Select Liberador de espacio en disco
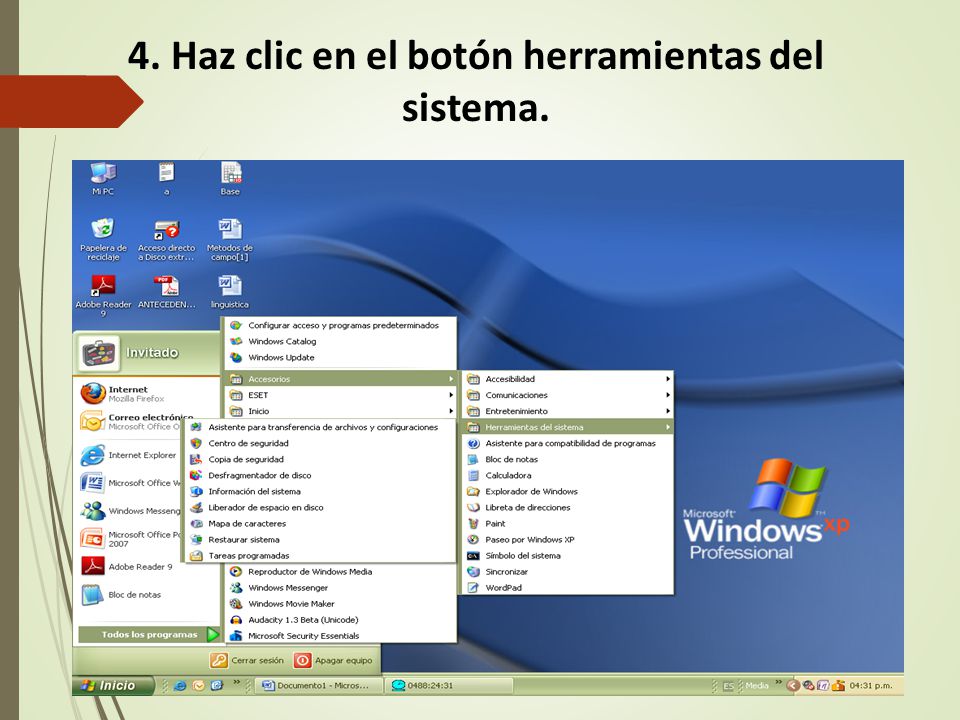 coord(320,507)
